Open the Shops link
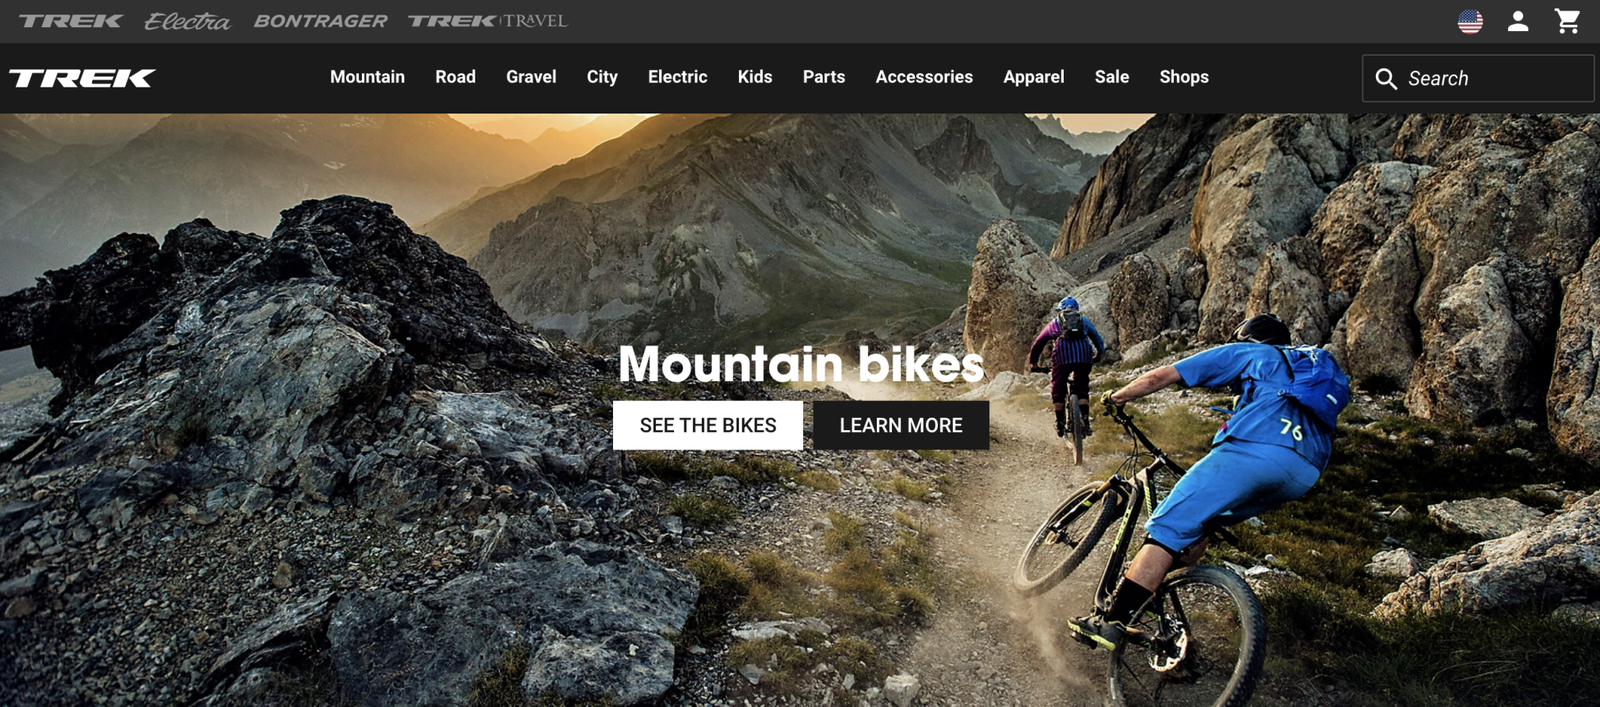 click(1184, 77)
